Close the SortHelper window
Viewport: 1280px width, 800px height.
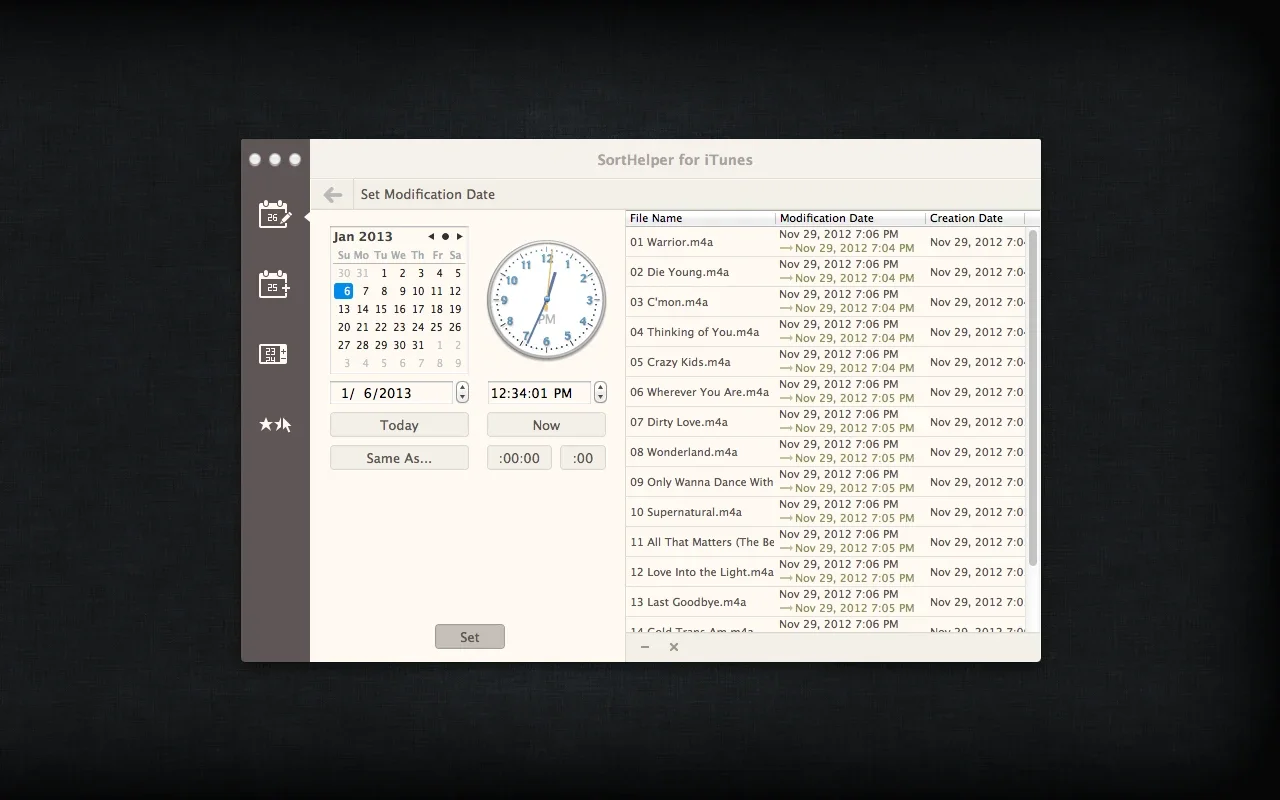(x=255, y=159)
